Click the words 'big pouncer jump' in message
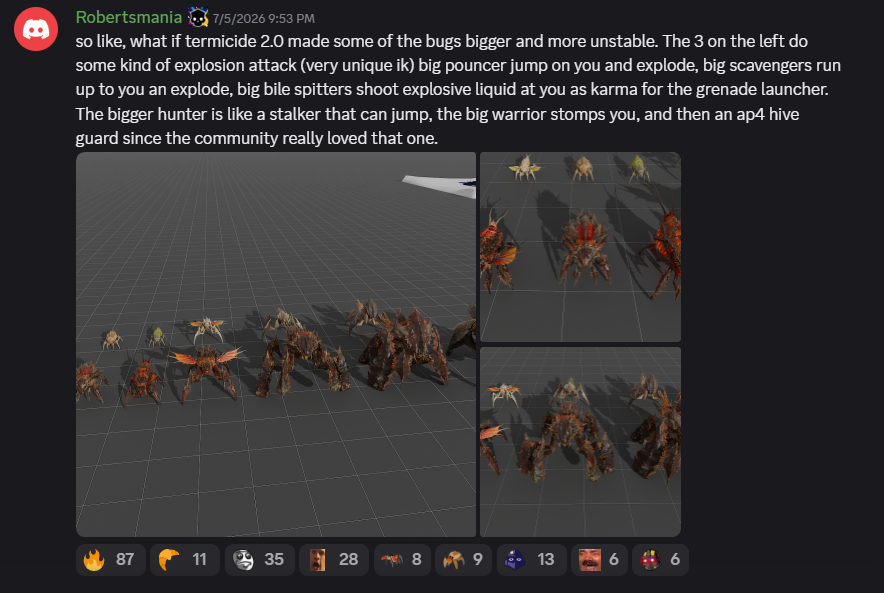Viewport: 884px width, 593px height. click(483, 65)
